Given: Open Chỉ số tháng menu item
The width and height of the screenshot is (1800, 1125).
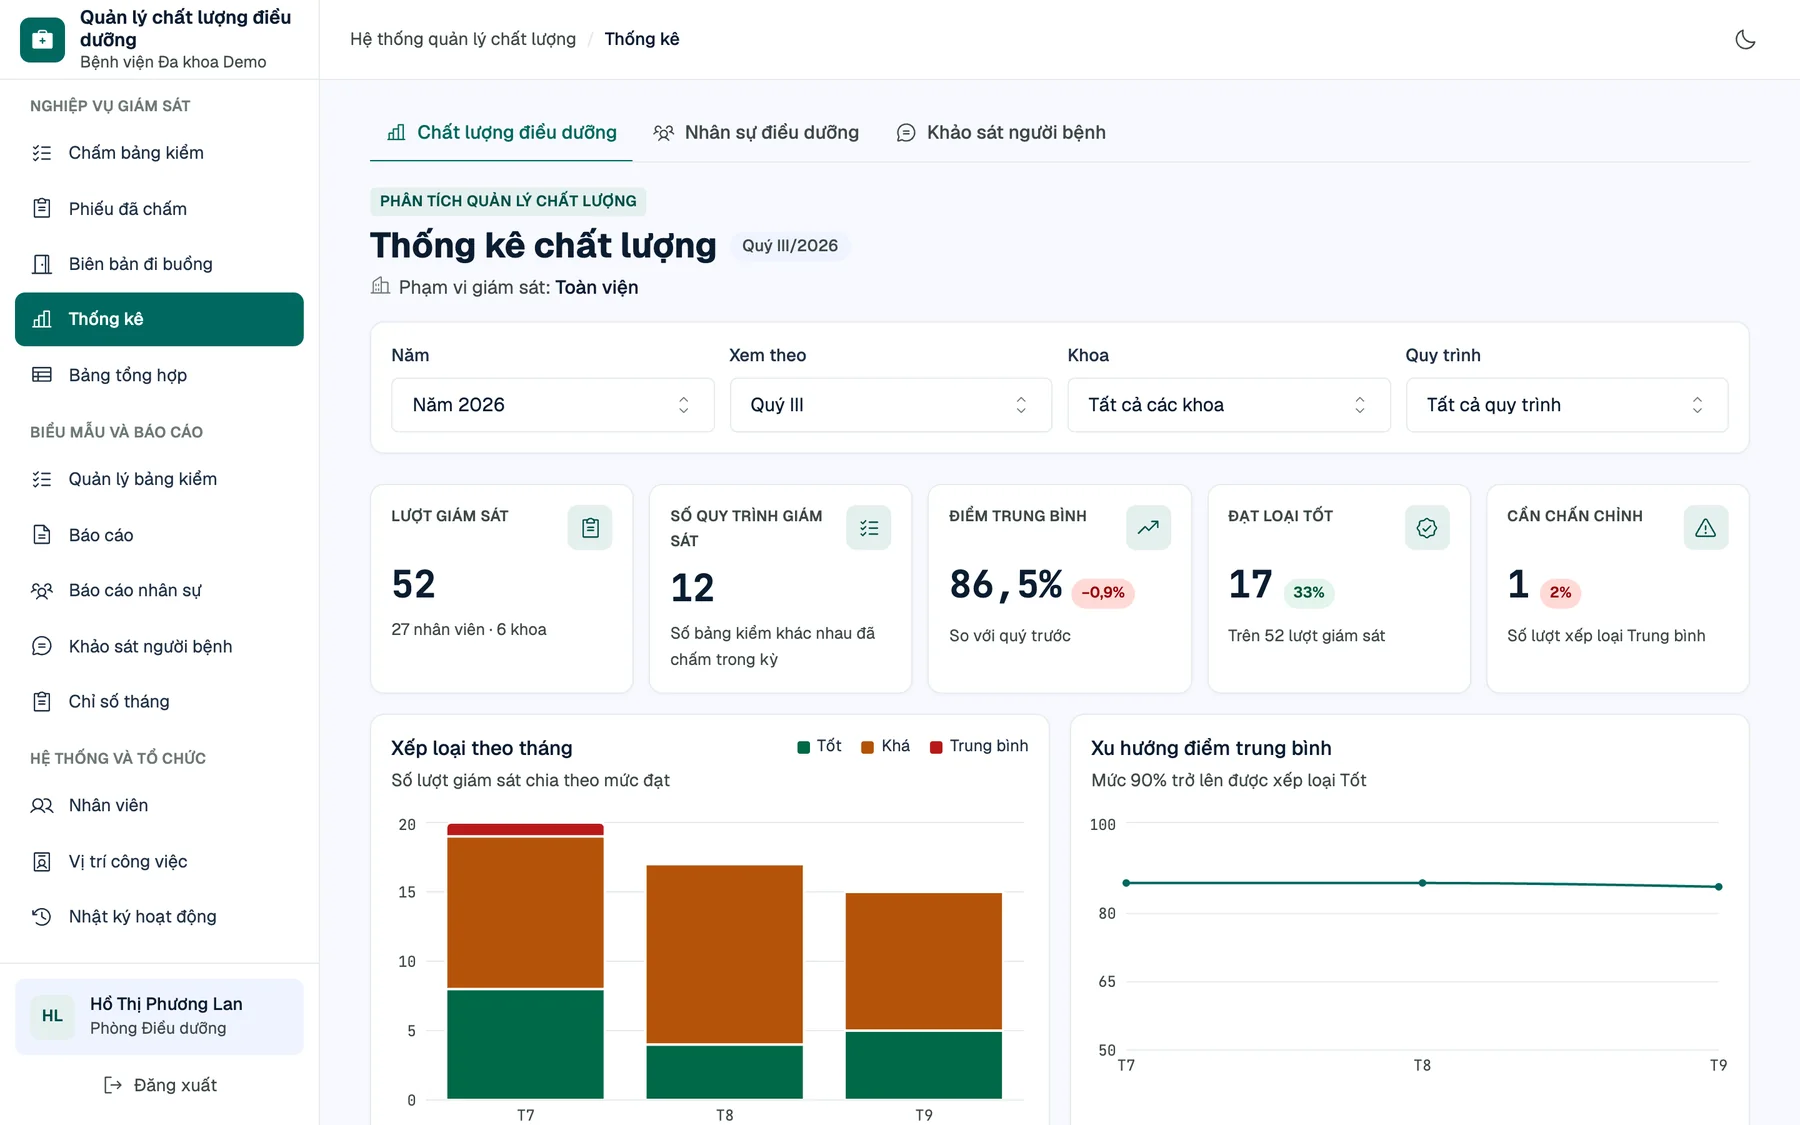Looking at the screenshot, I should pos(159,701).
